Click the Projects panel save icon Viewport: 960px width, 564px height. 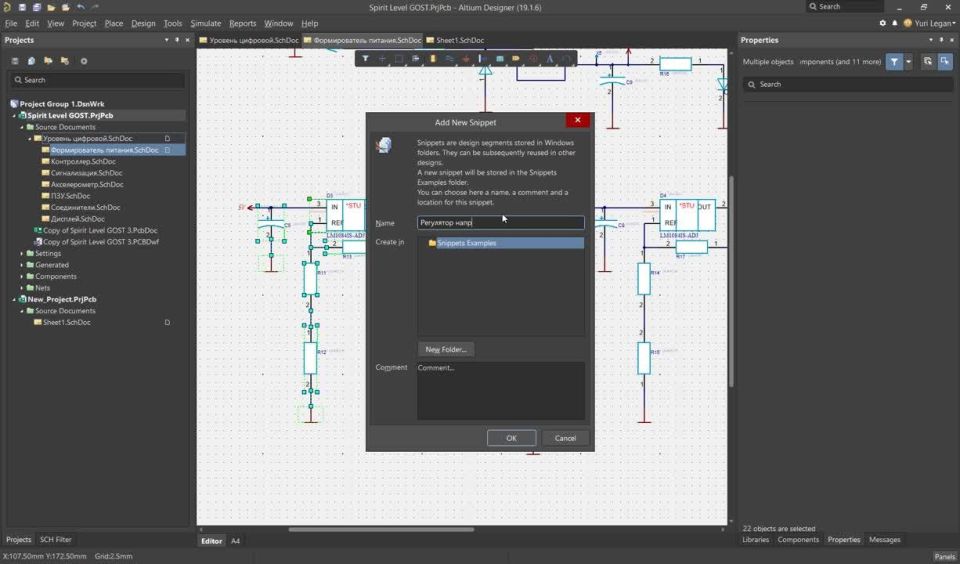[15, 61]
